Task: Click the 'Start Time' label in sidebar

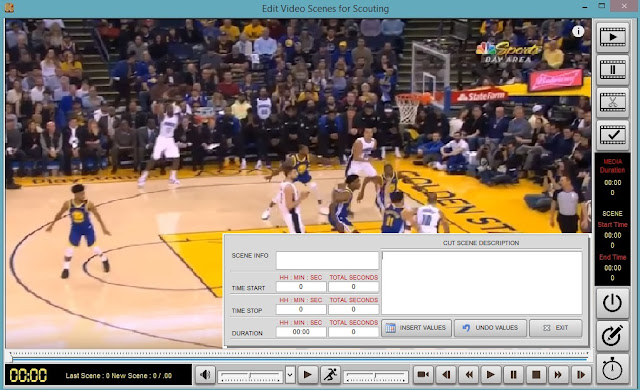Action: click(x=612, y=225)
